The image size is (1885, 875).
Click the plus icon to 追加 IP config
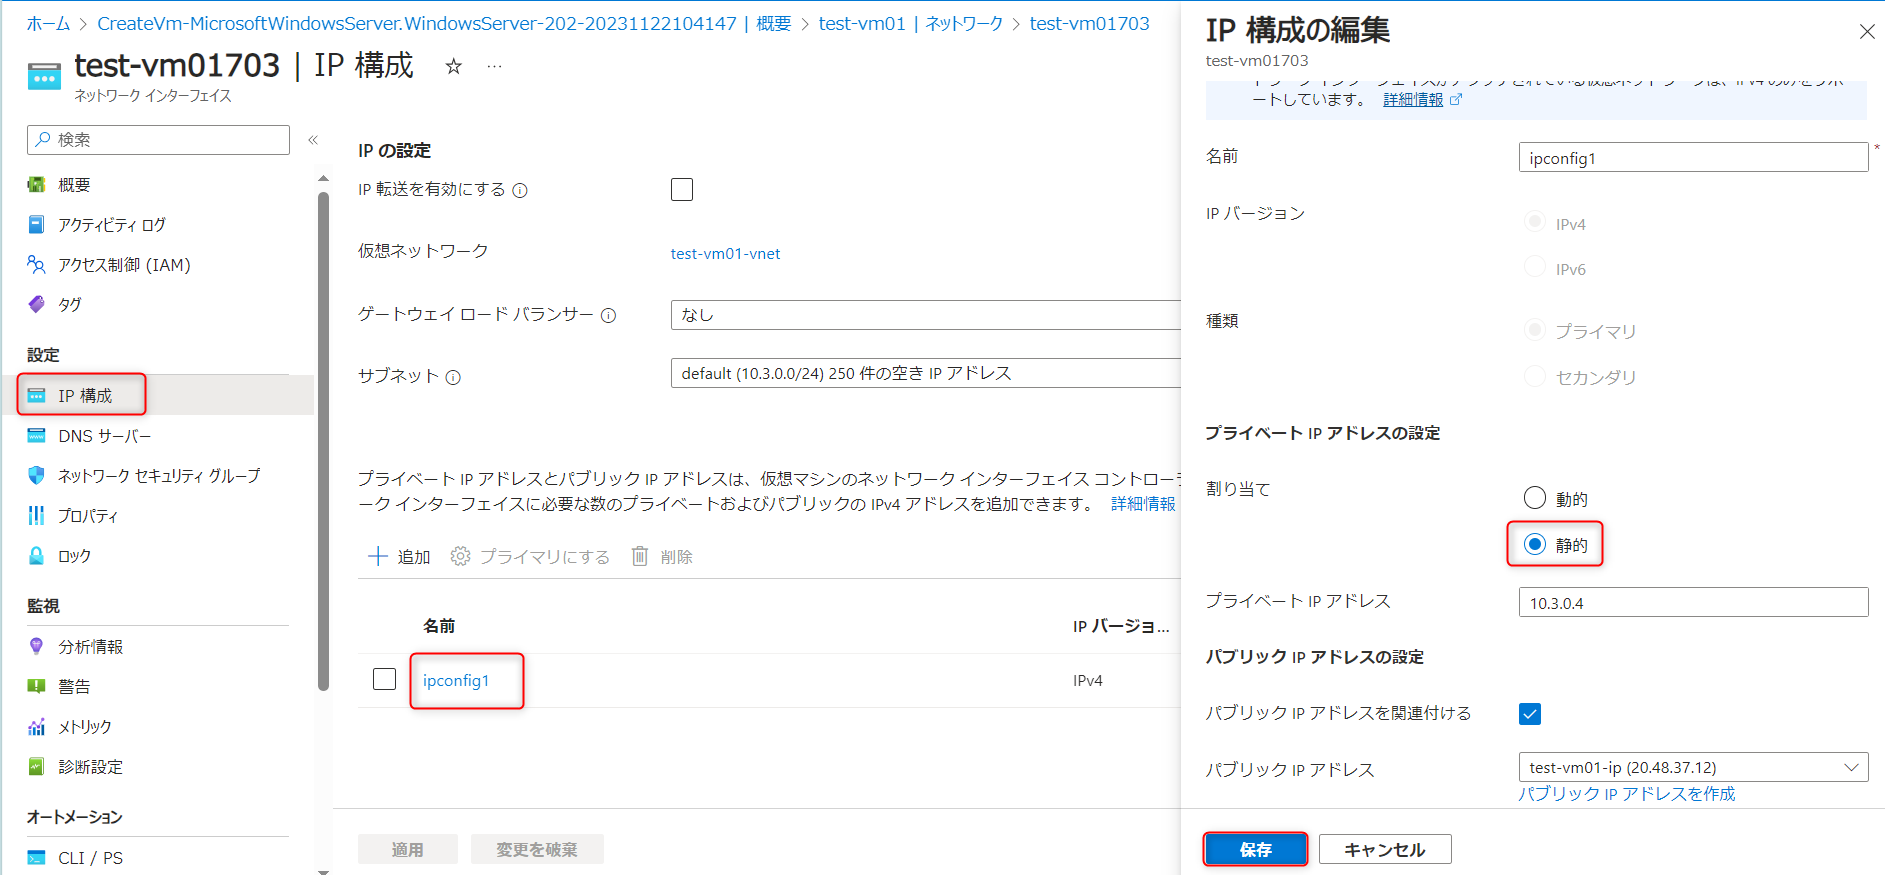[378, 556]
